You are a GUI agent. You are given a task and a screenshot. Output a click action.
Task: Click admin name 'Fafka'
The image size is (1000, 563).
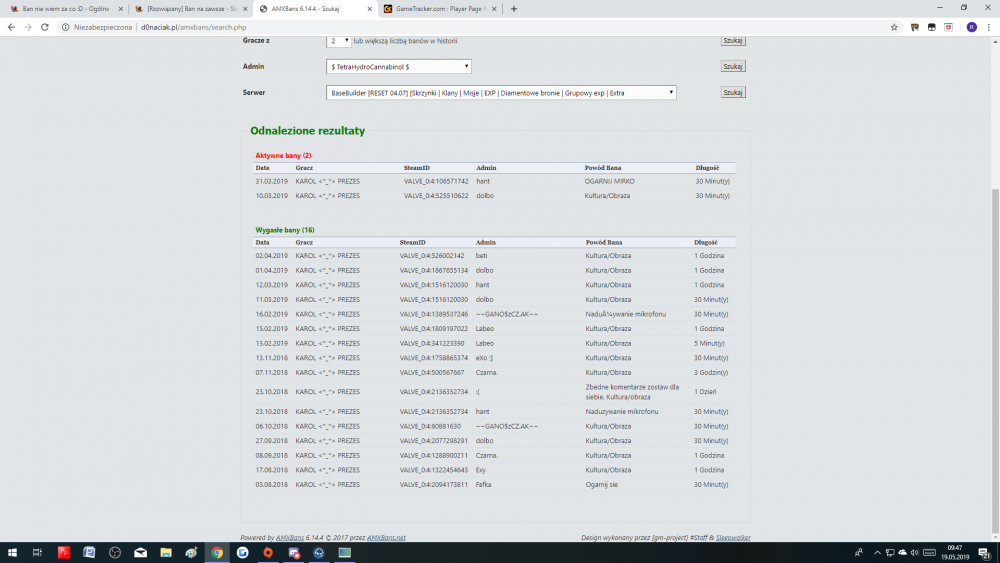tap(483, 485)
